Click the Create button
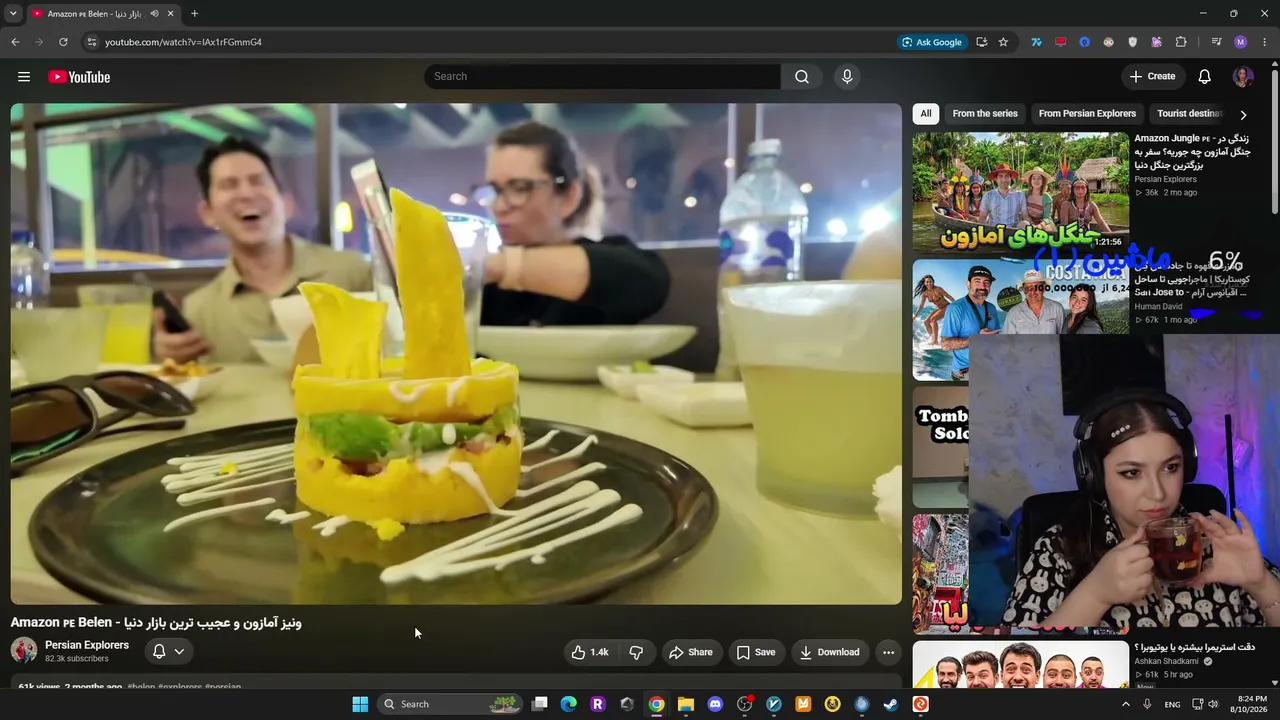The height and width of the screenshot is (720, 1280). pyautogui.click(x=1153, y=77)
